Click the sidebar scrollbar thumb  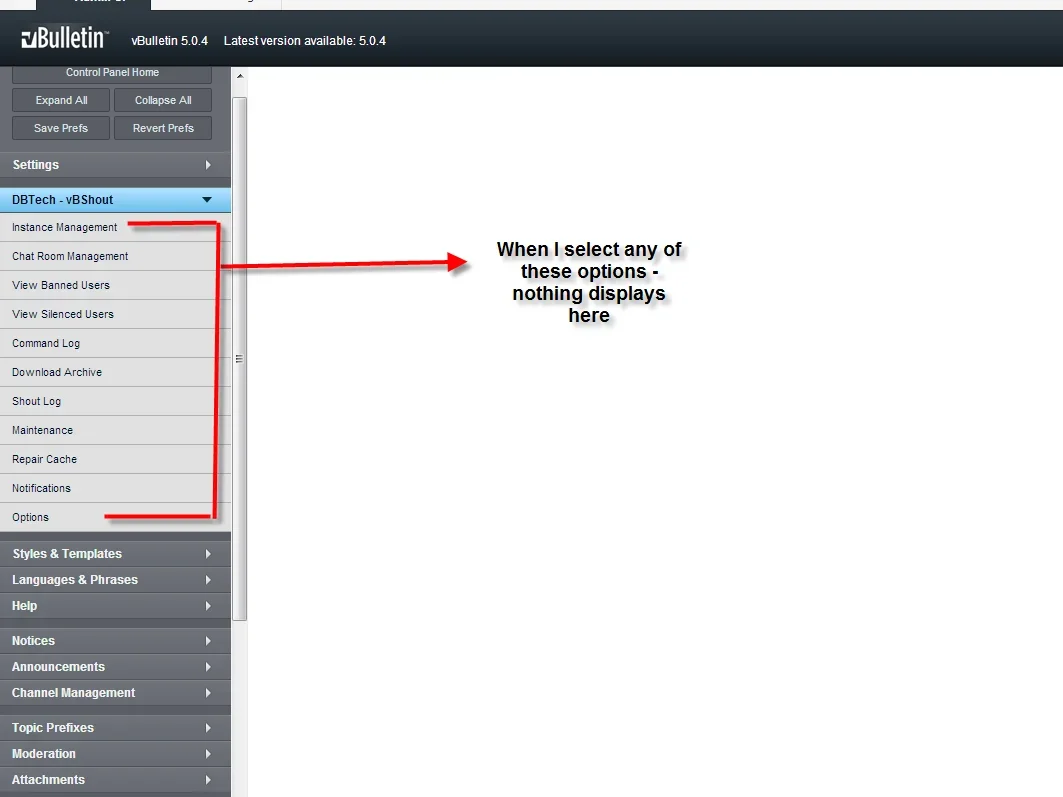pyautogui.click(x=240, y=359)
